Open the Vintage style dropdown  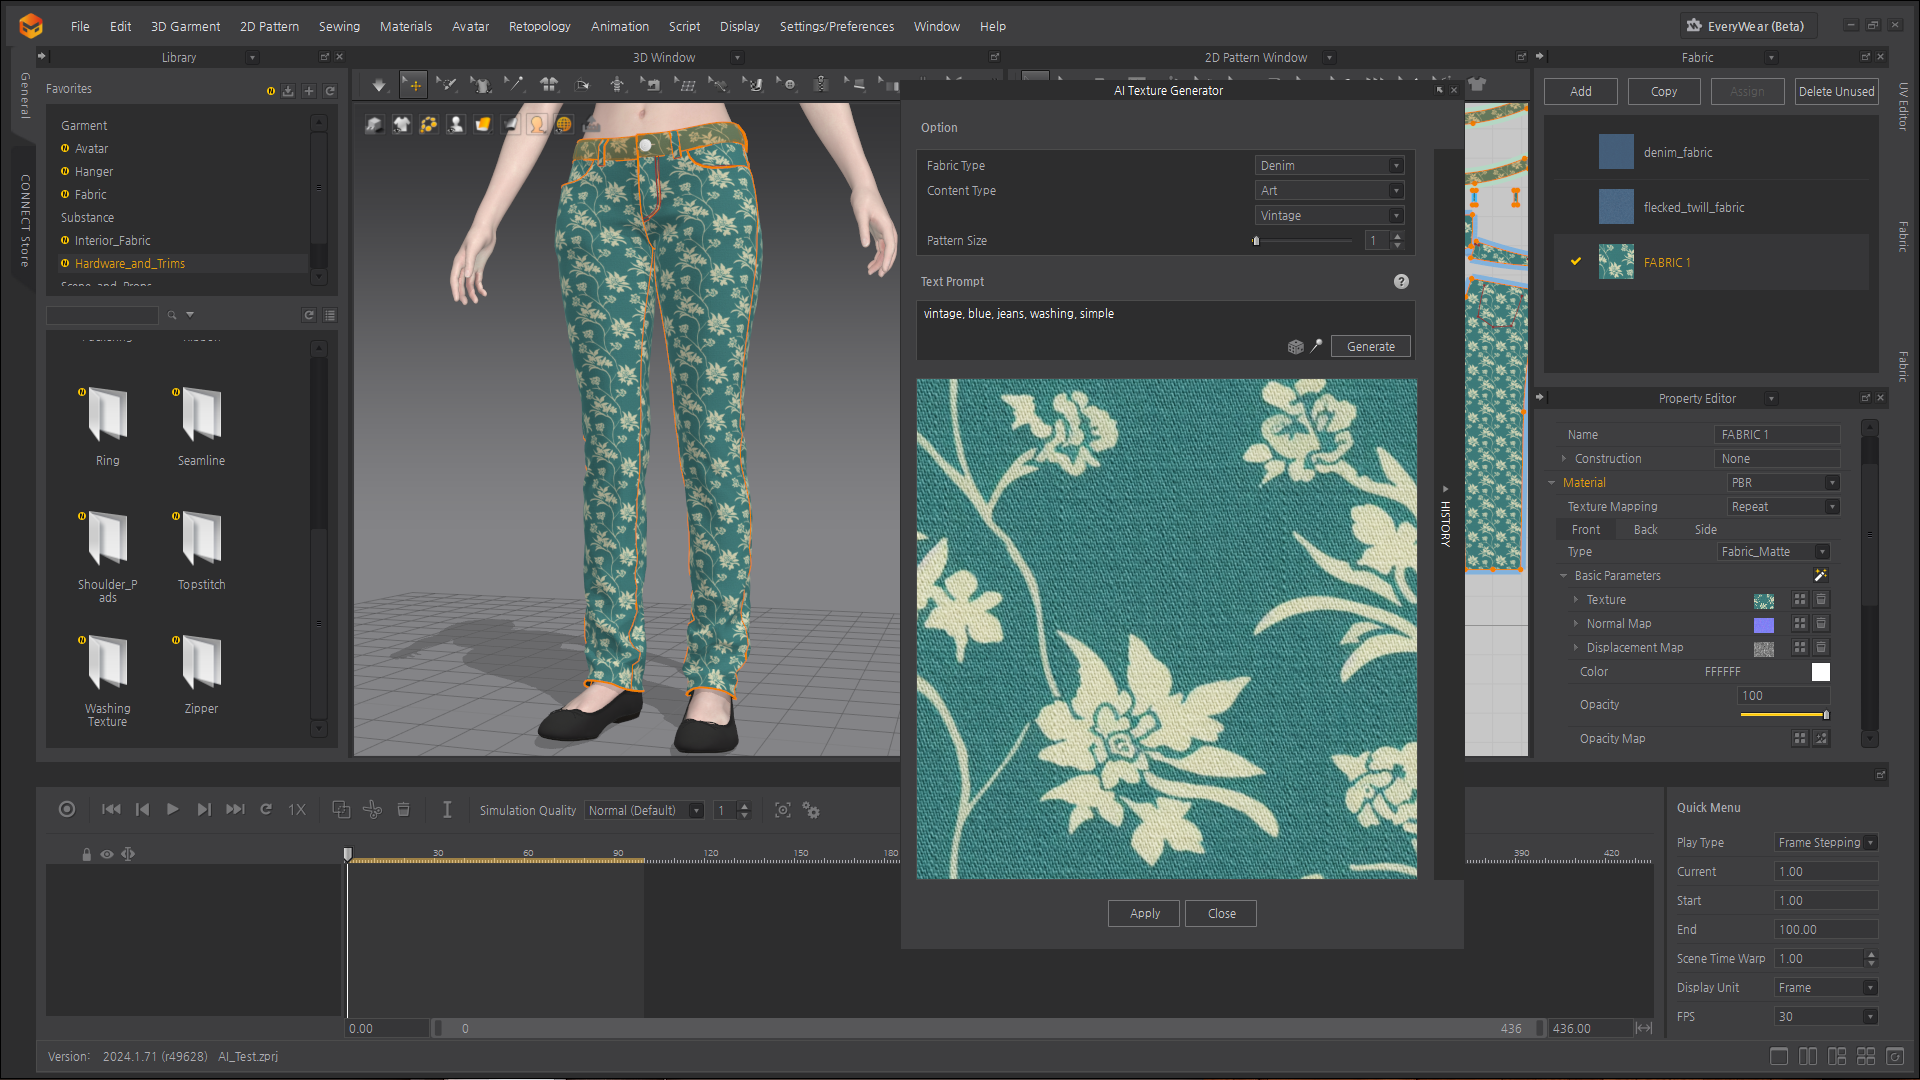click(1330, 216)
